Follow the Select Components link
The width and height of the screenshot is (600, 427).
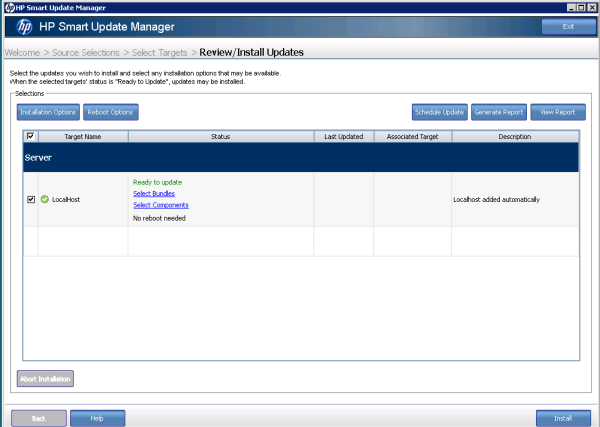[x=160, y=205]
